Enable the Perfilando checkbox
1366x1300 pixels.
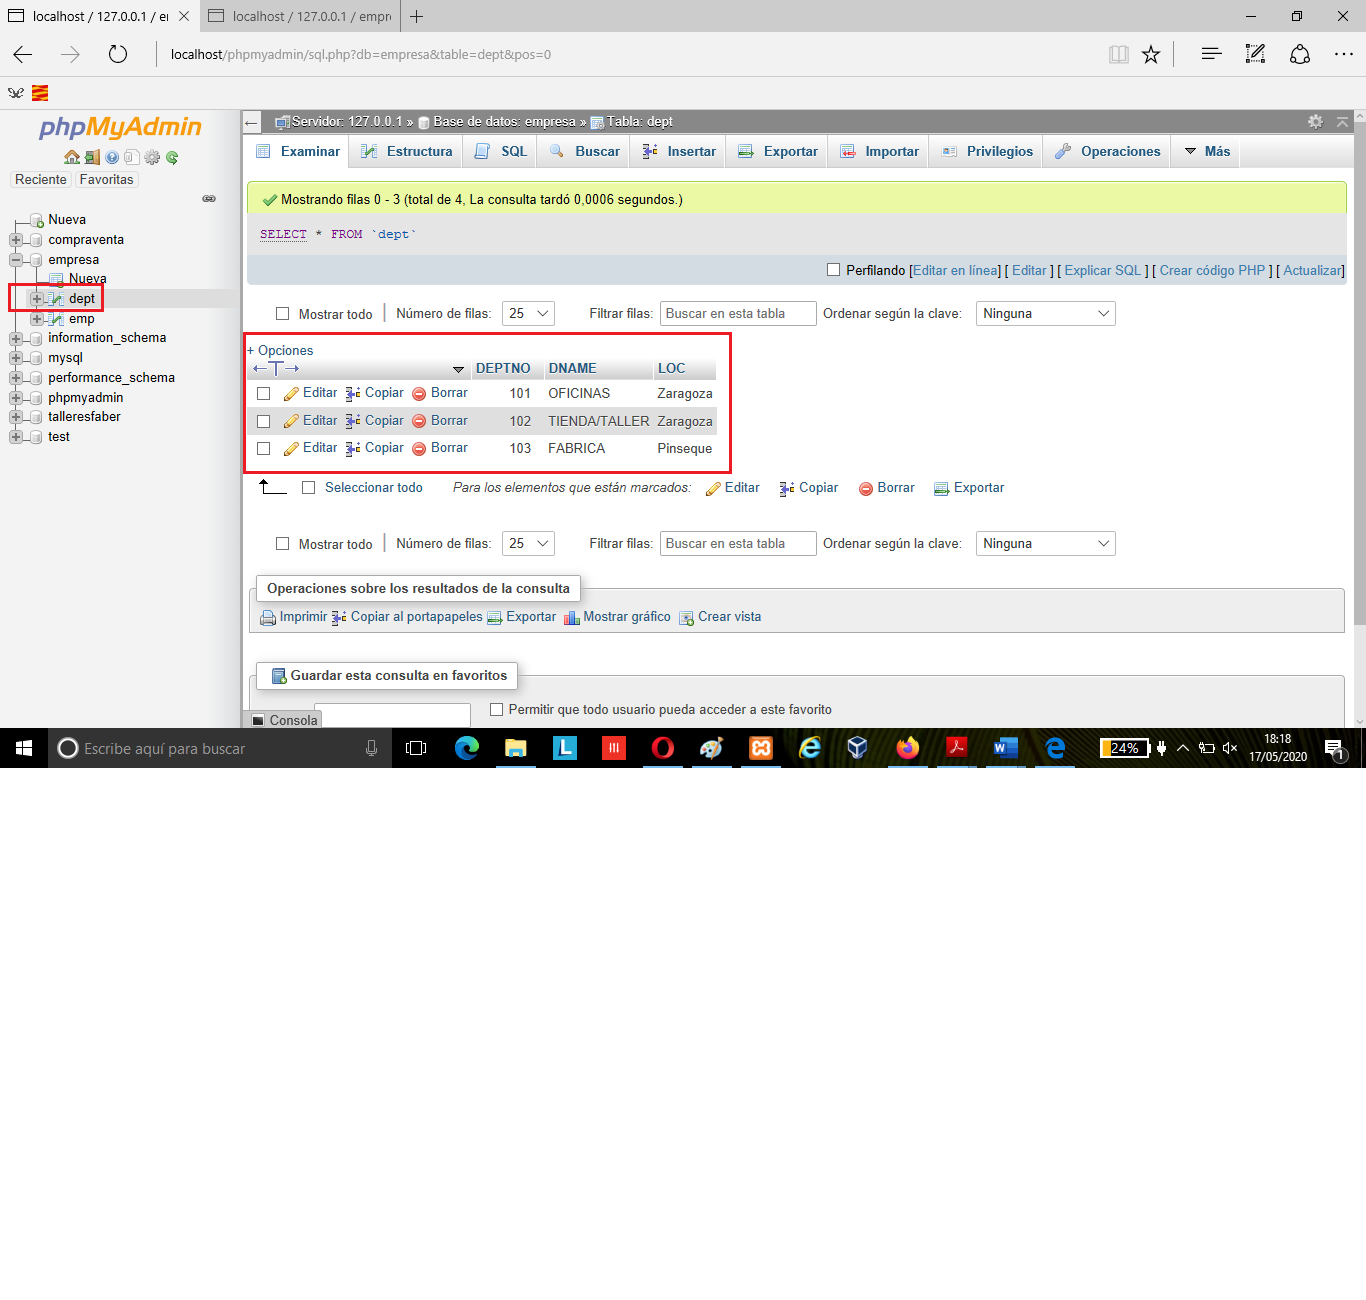pyautogui.click(x=833, y=270)
